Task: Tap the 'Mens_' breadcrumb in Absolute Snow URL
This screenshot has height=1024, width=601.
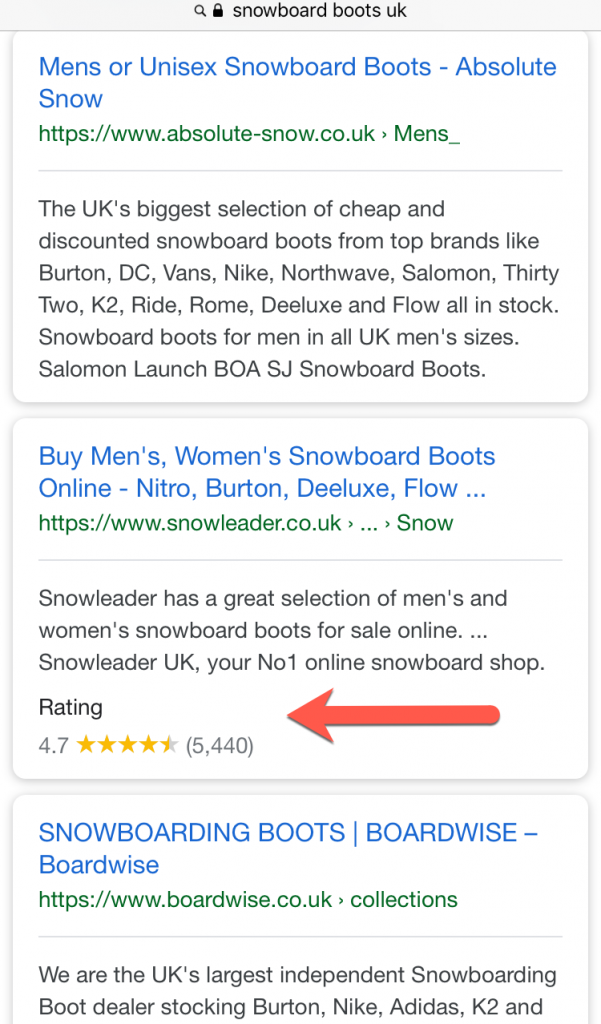Action: coord(427,133)
